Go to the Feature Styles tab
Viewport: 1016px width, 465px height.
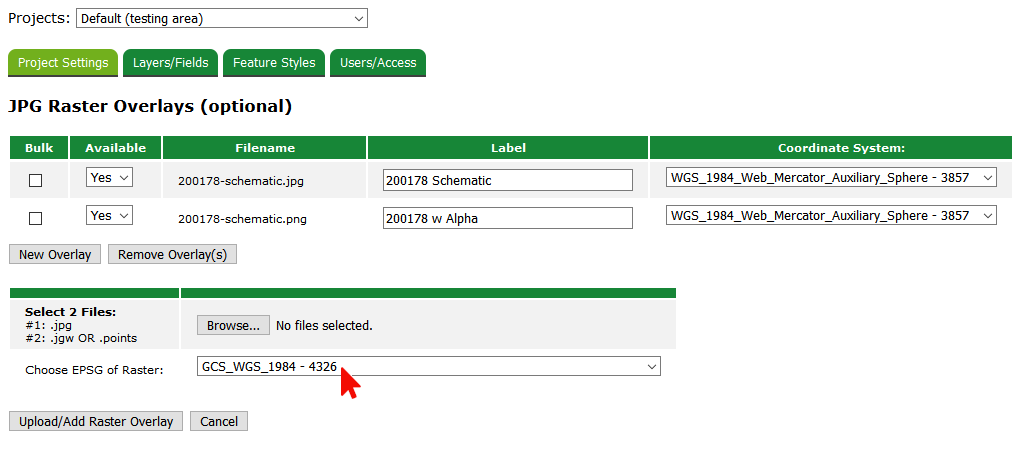[274, 62]
